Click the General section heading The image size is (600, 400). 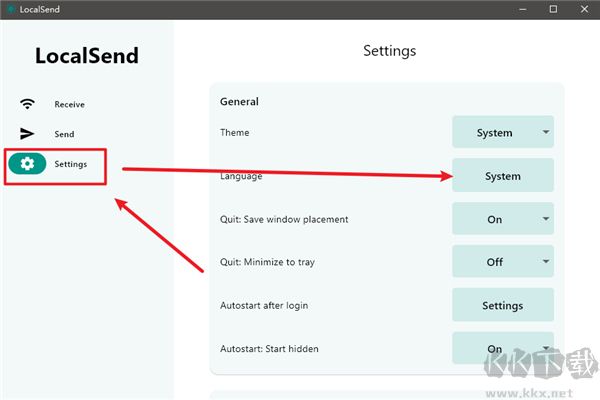[239, 101]
